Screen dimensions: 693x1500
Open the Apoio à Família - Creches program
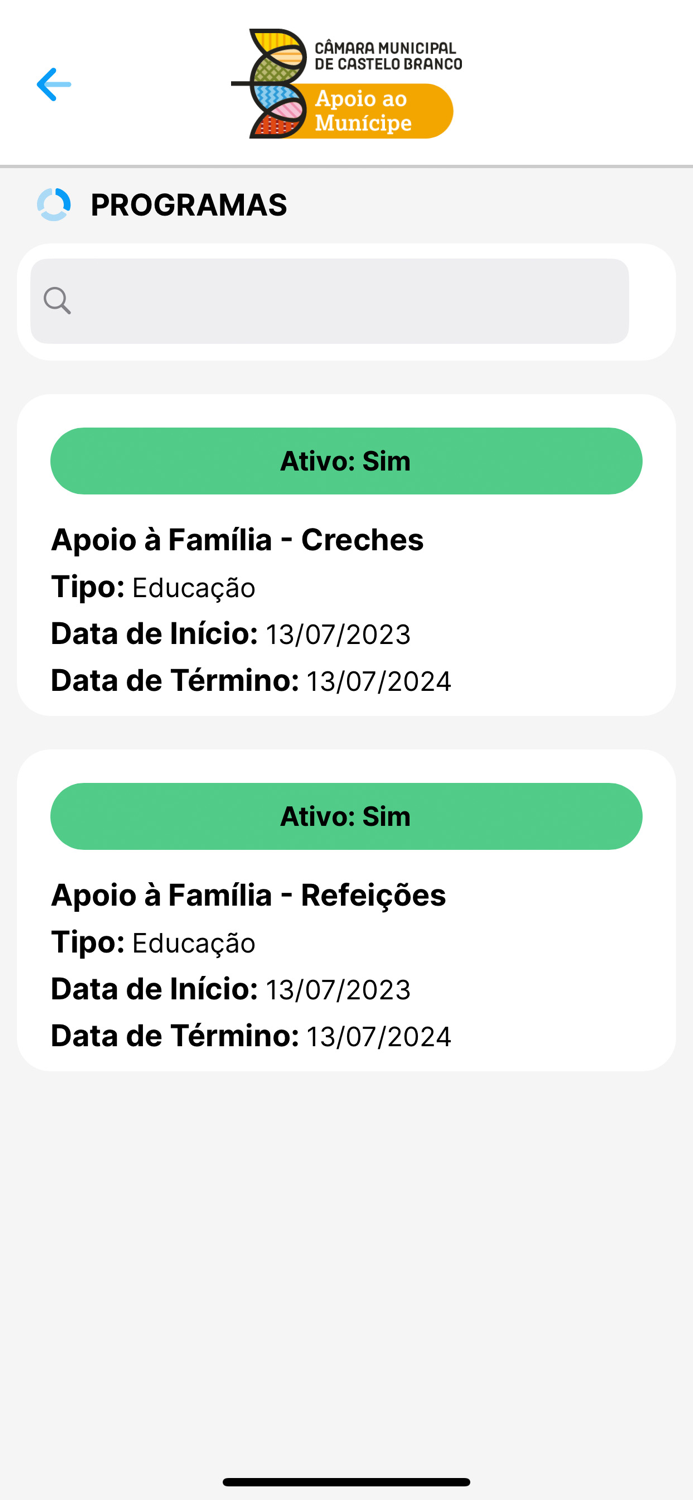click(237, 539)
